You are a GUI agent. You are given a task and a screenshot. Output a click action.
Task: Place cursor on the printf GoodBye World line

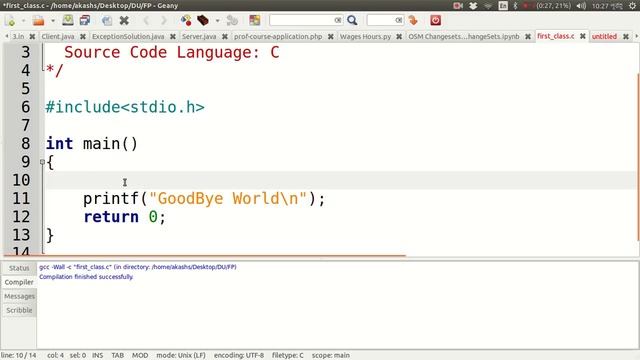tap(204, 199)
